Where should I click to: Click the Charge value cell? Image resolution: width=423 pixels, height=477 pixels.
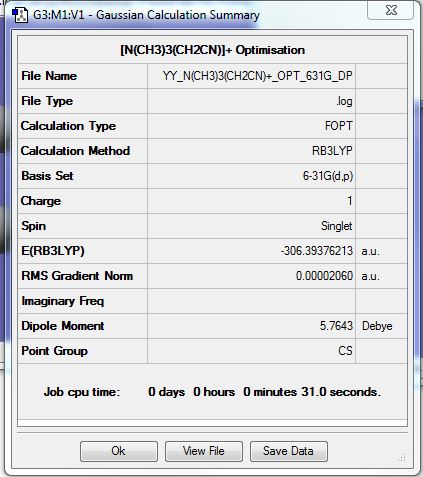tap(251, 201)
